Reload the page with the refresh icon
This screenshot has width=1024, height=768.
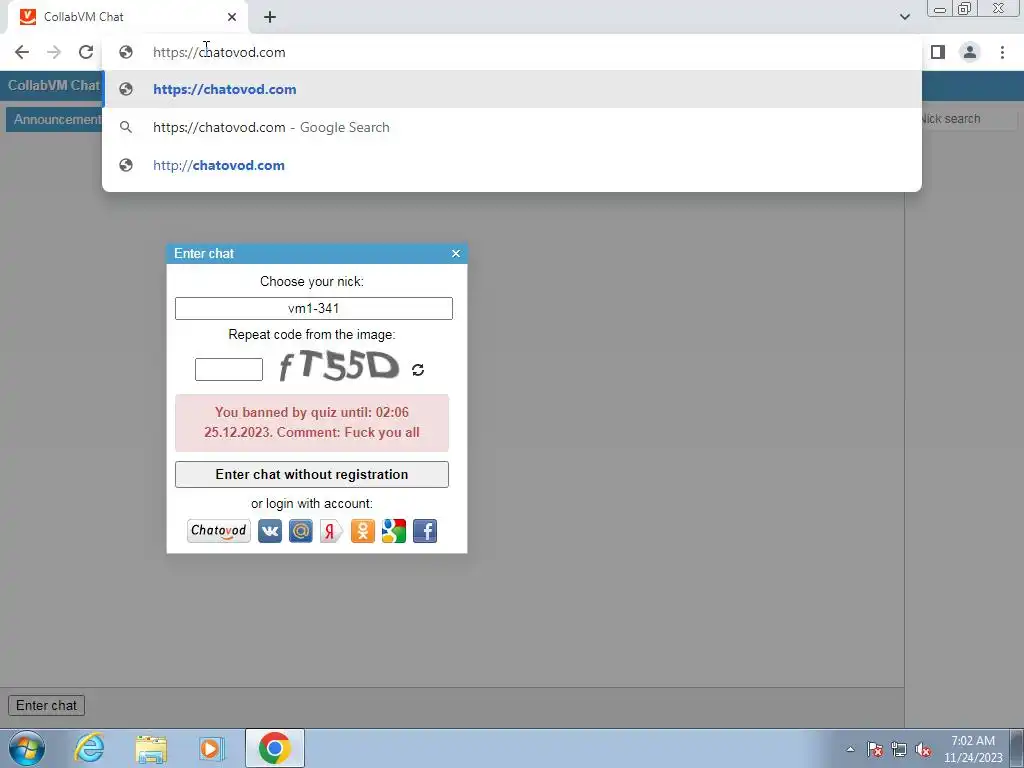(x=86, y=52)
